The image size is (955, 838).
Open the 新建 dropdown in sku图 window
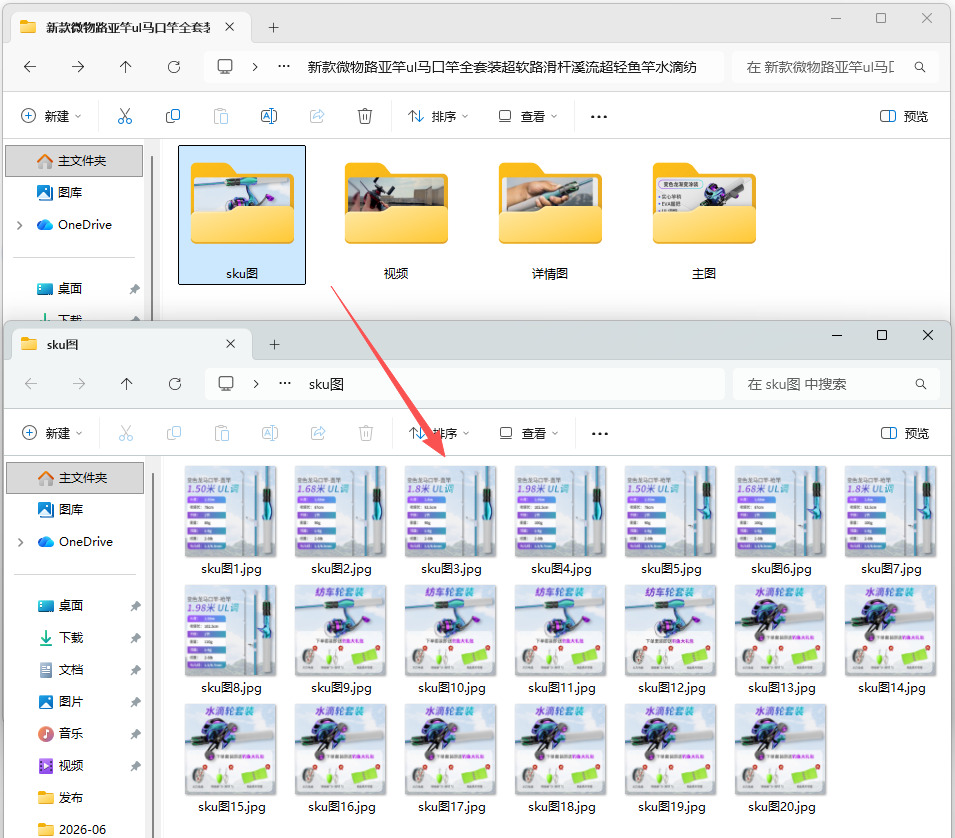51,433
